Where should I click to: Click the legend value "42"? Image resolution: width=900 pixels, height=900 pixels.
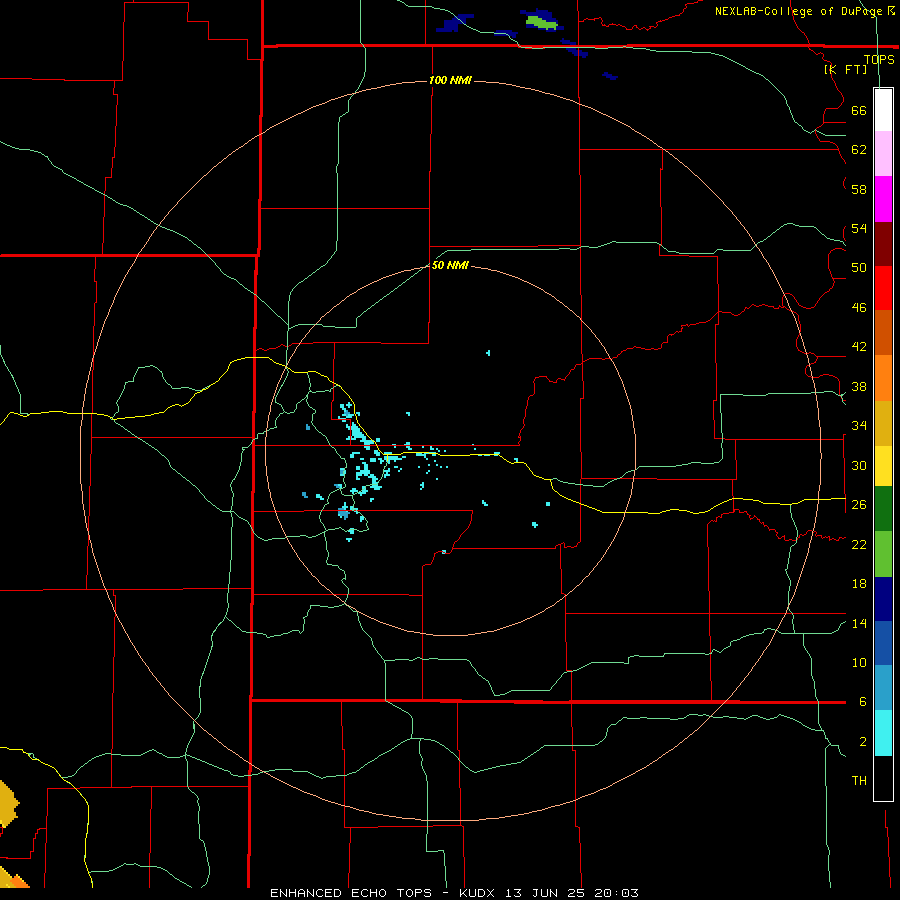tap(859, 347)
